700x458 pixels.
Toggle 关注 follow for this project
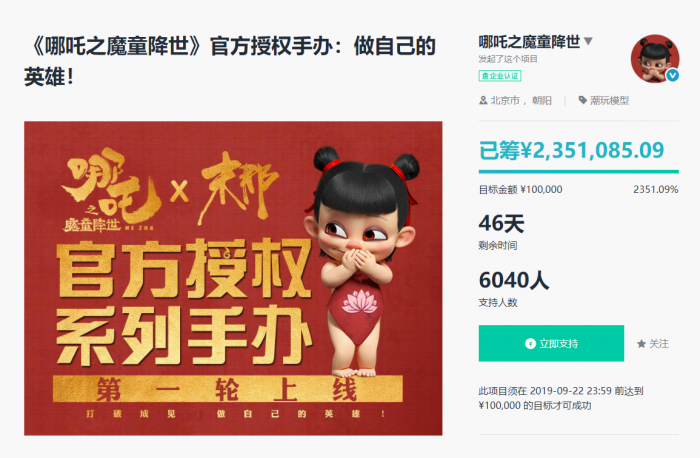click(x=653, y=344)
